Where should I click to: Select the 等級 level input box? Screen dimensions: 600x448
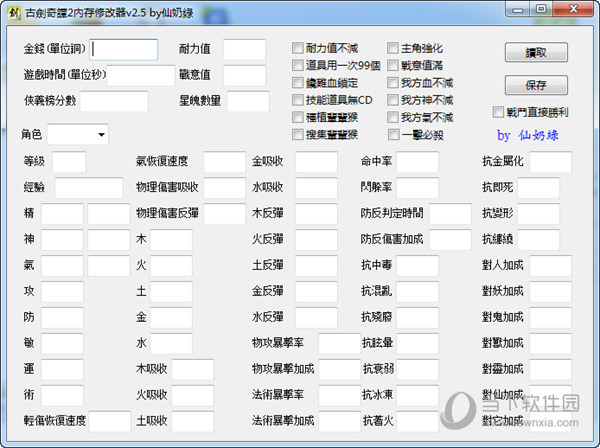click(69, 162)
